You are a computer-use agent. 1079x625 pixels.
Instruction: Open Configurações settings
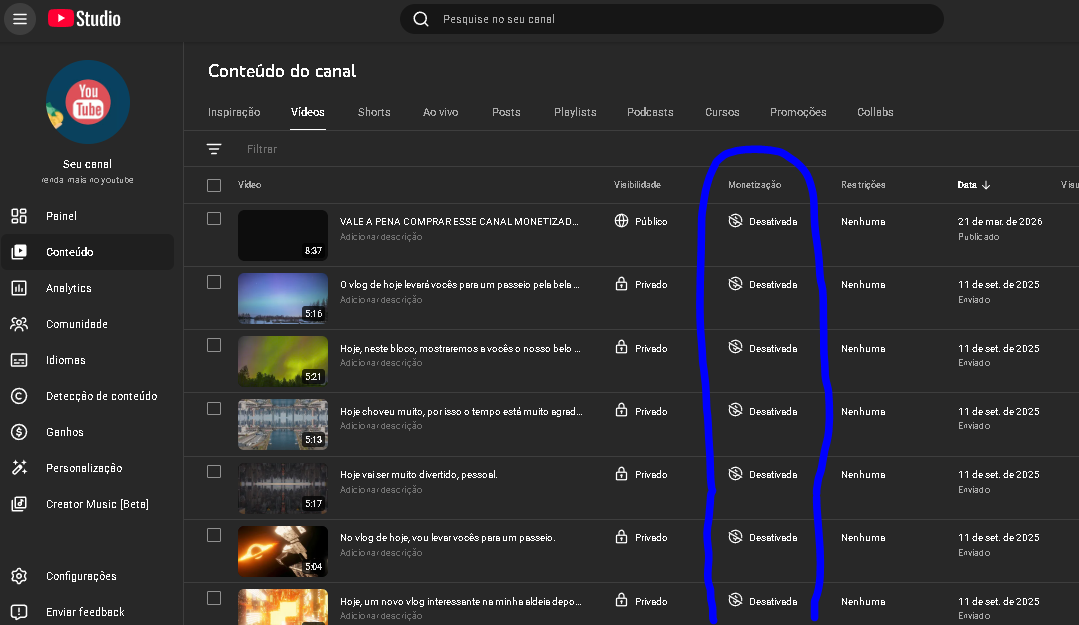(x=81, y=576)
